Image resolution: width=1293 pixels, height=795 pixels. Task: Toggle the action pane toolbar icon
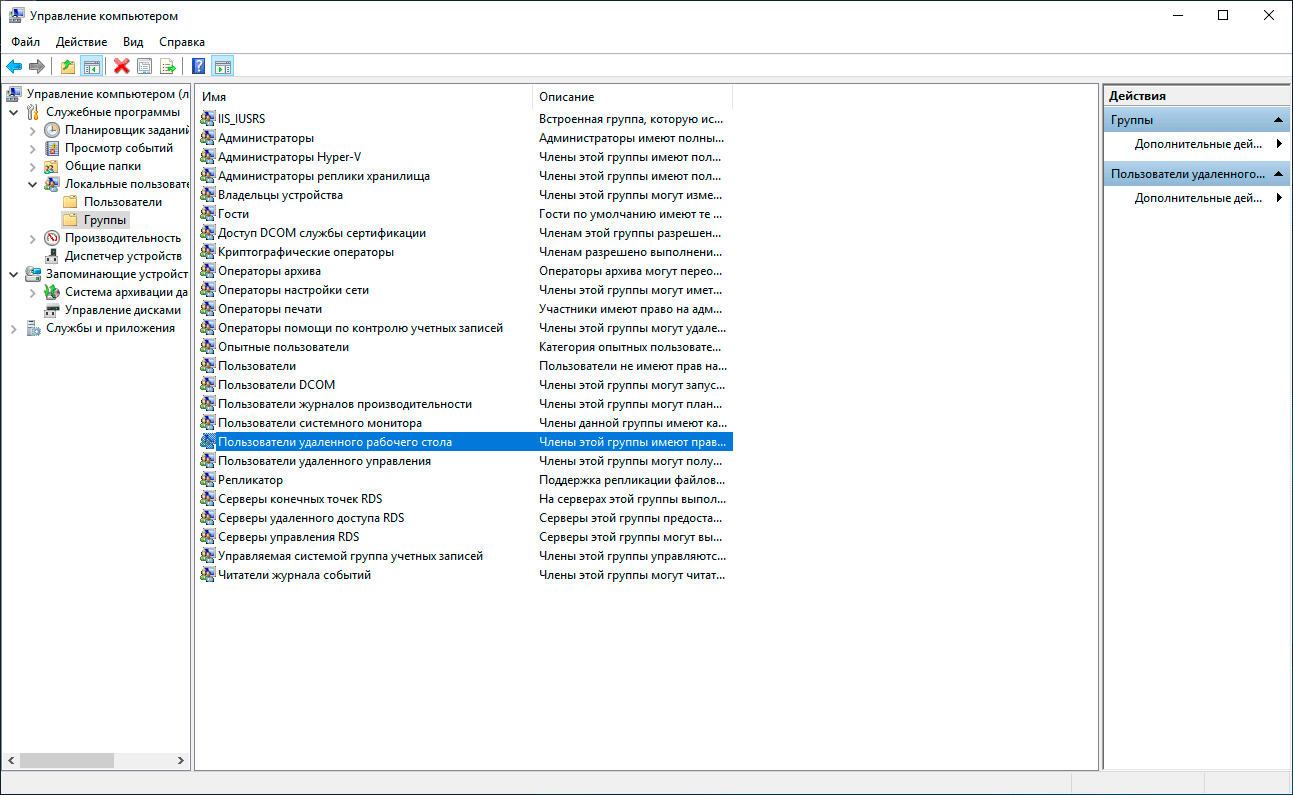pos(222,67)
